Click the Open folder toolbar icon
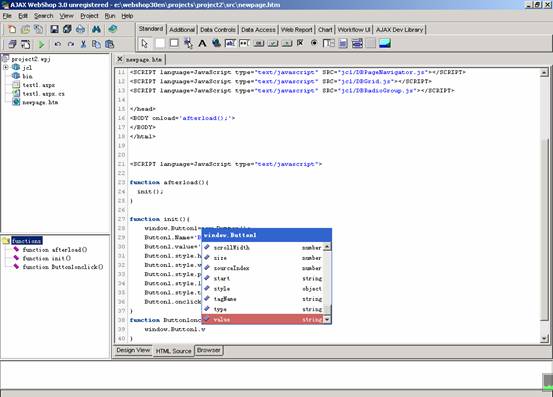 (x=25, y=29)
